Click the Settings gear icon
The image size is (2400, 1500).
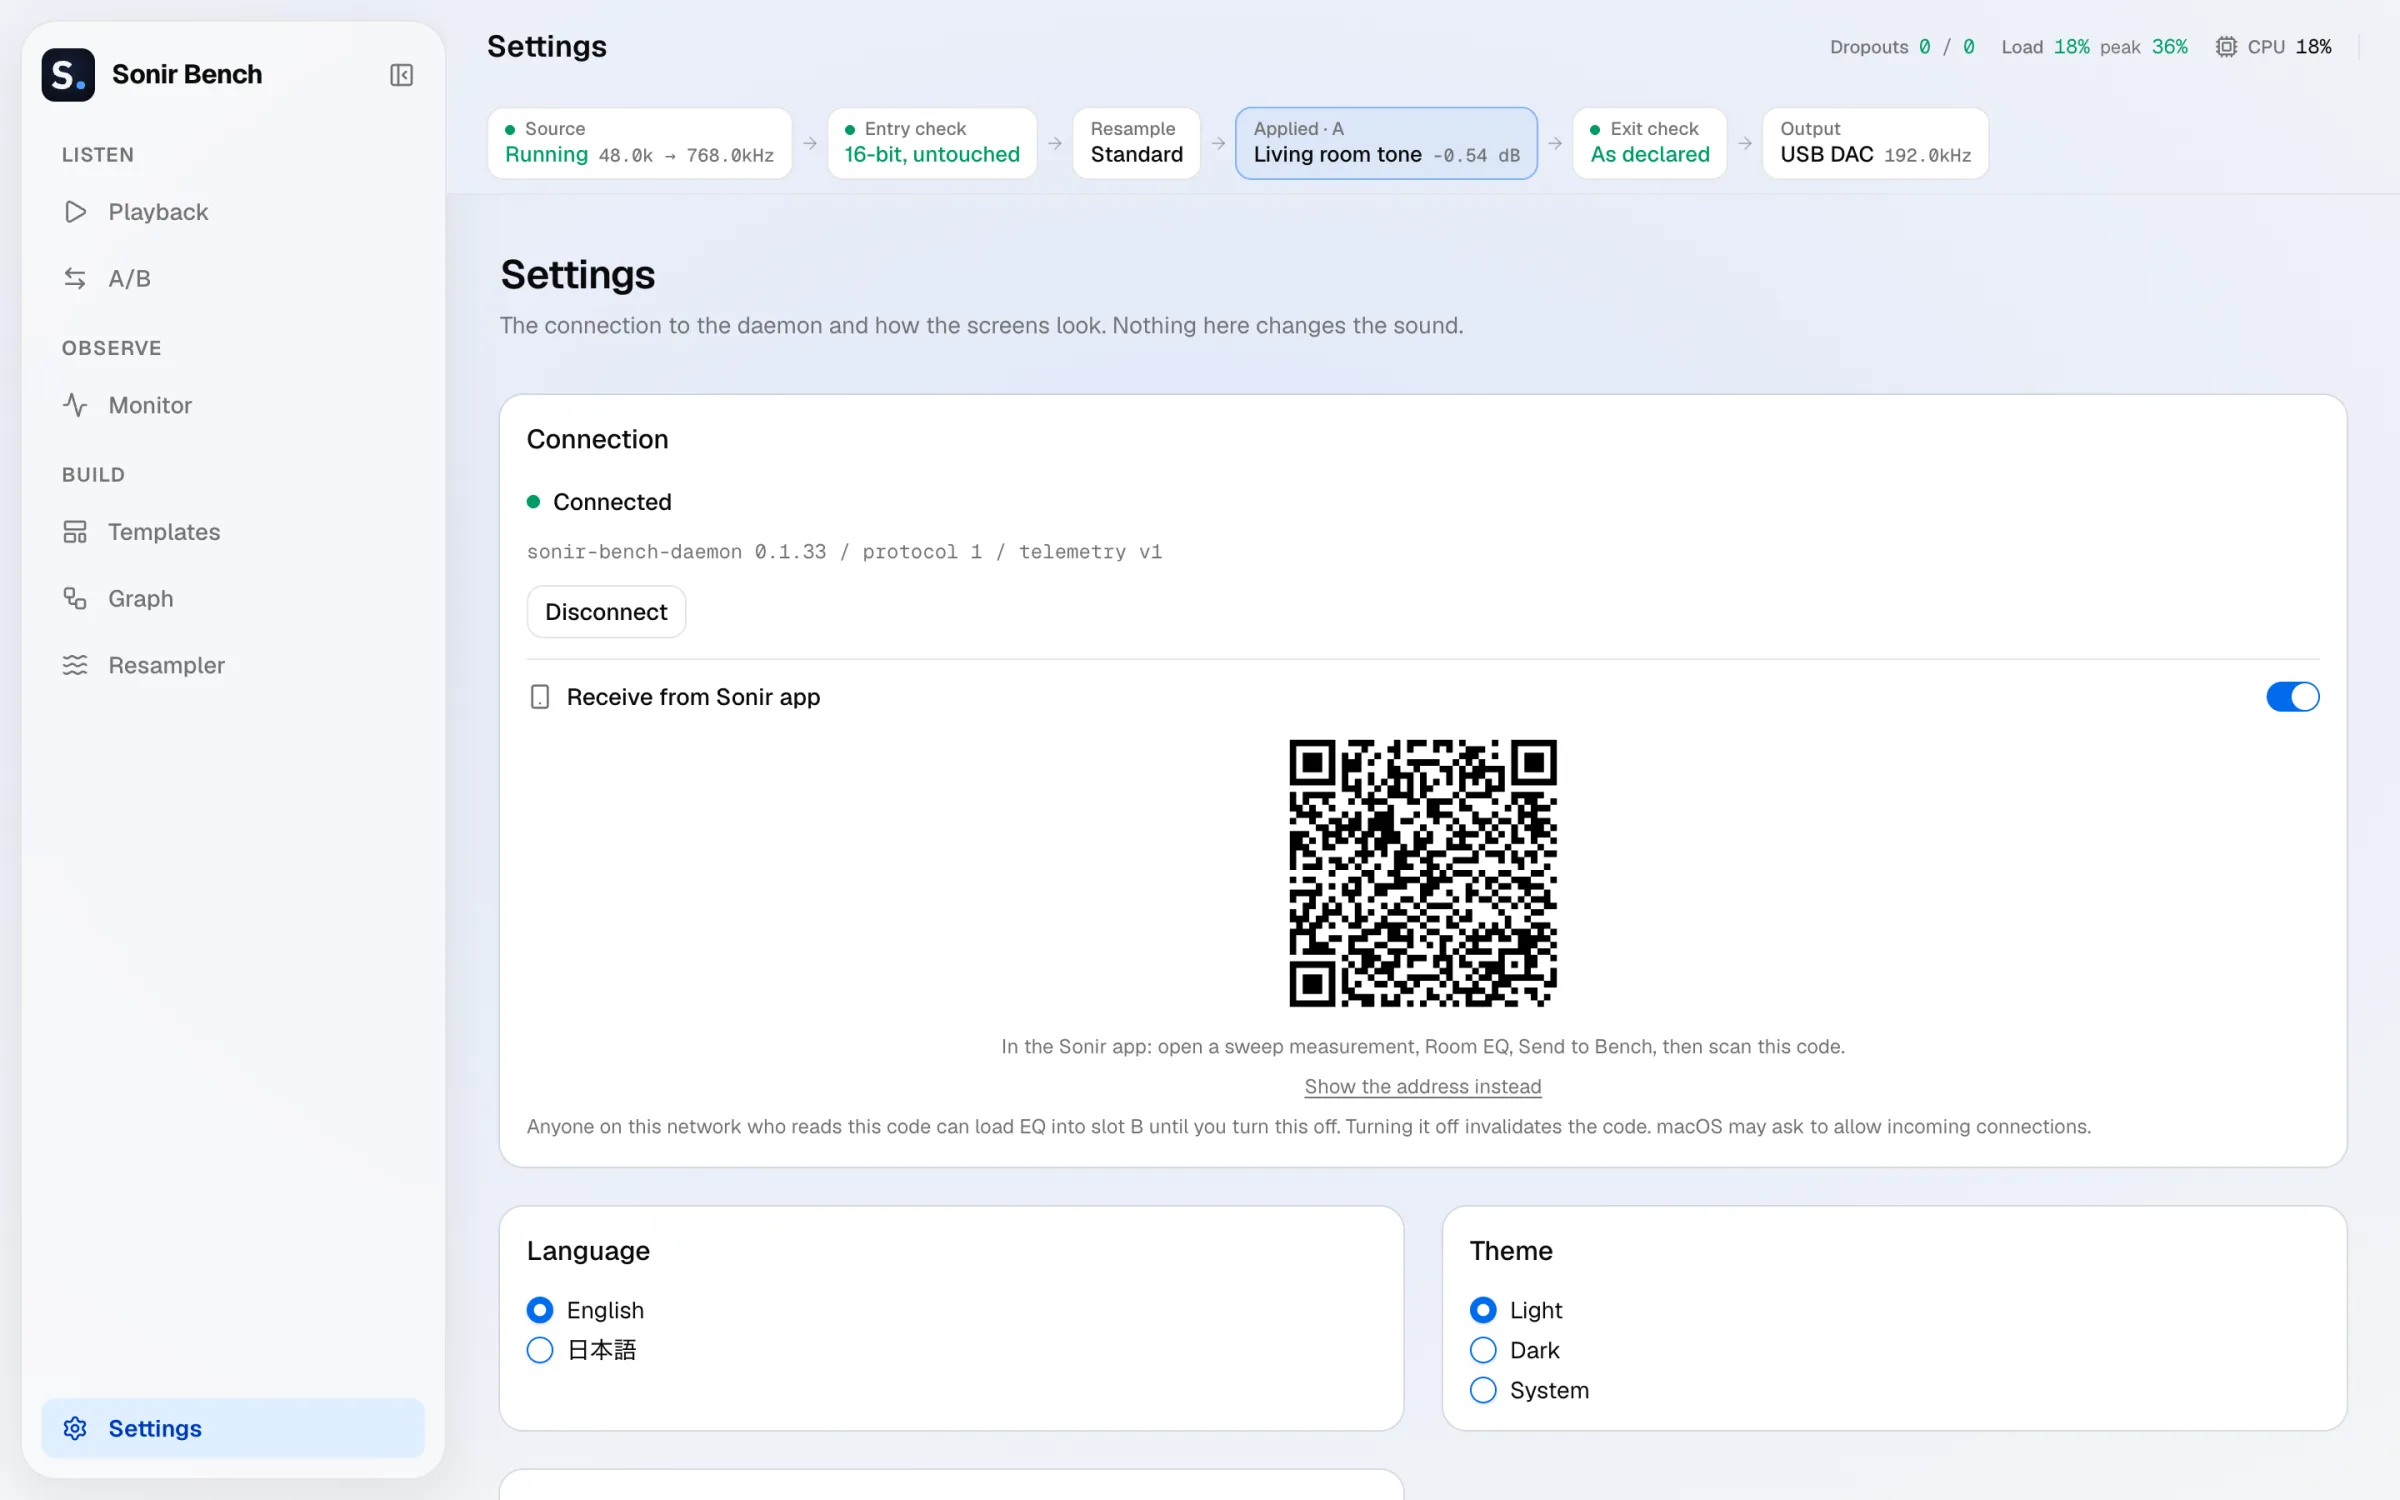(x=75, y=1428)
